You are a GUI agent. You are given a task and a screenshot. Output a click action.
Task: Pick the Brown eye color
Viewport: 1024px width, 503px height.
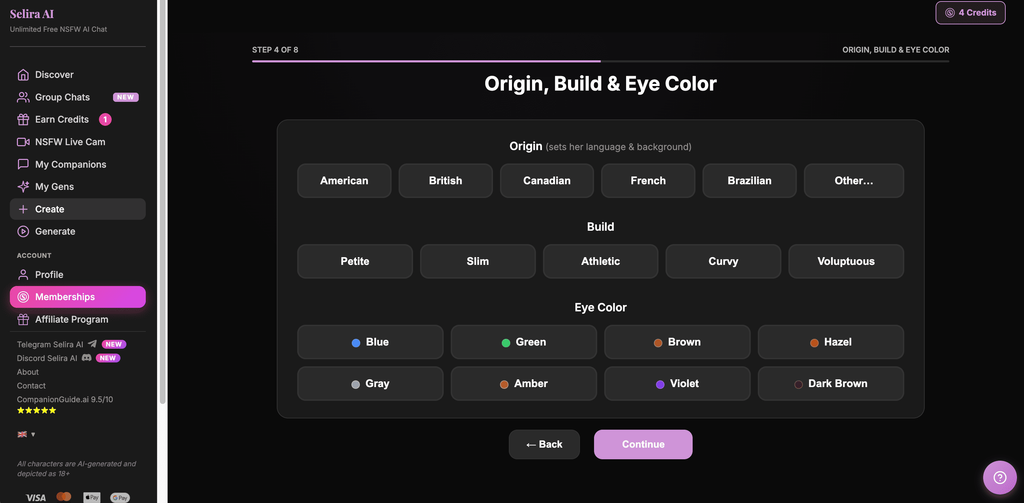677,342
